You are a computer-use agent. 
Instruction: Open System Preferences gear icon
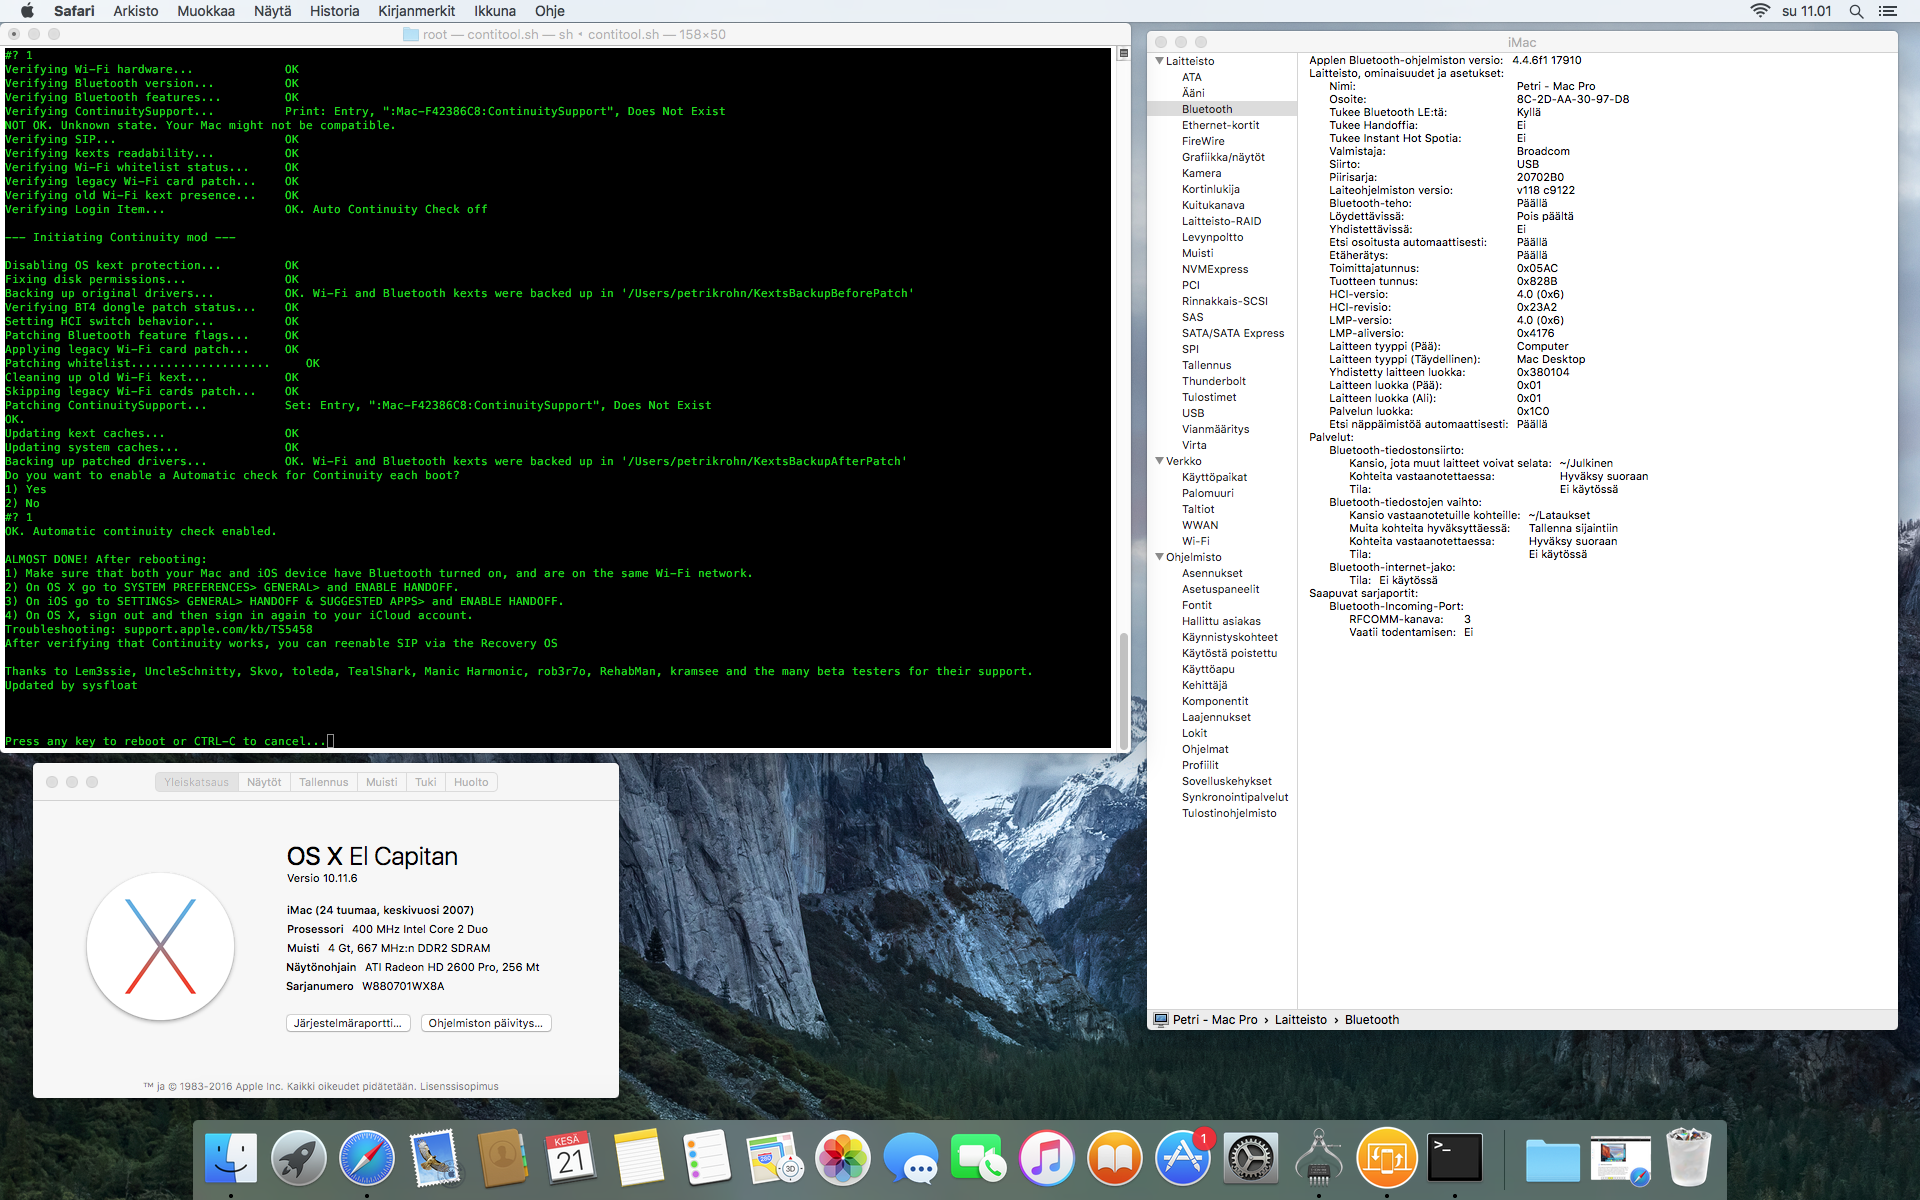(1250, 1158)
